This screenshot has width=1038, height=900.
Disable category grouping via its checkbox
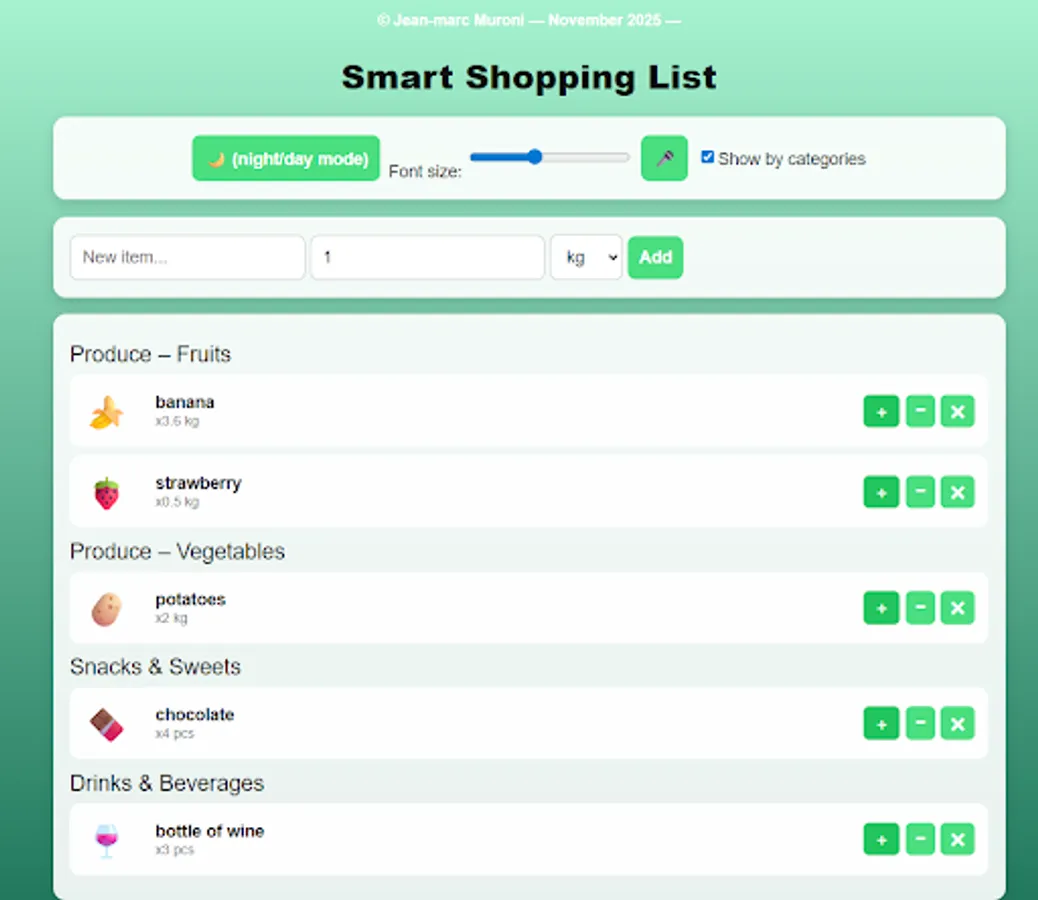click(708, 156)
